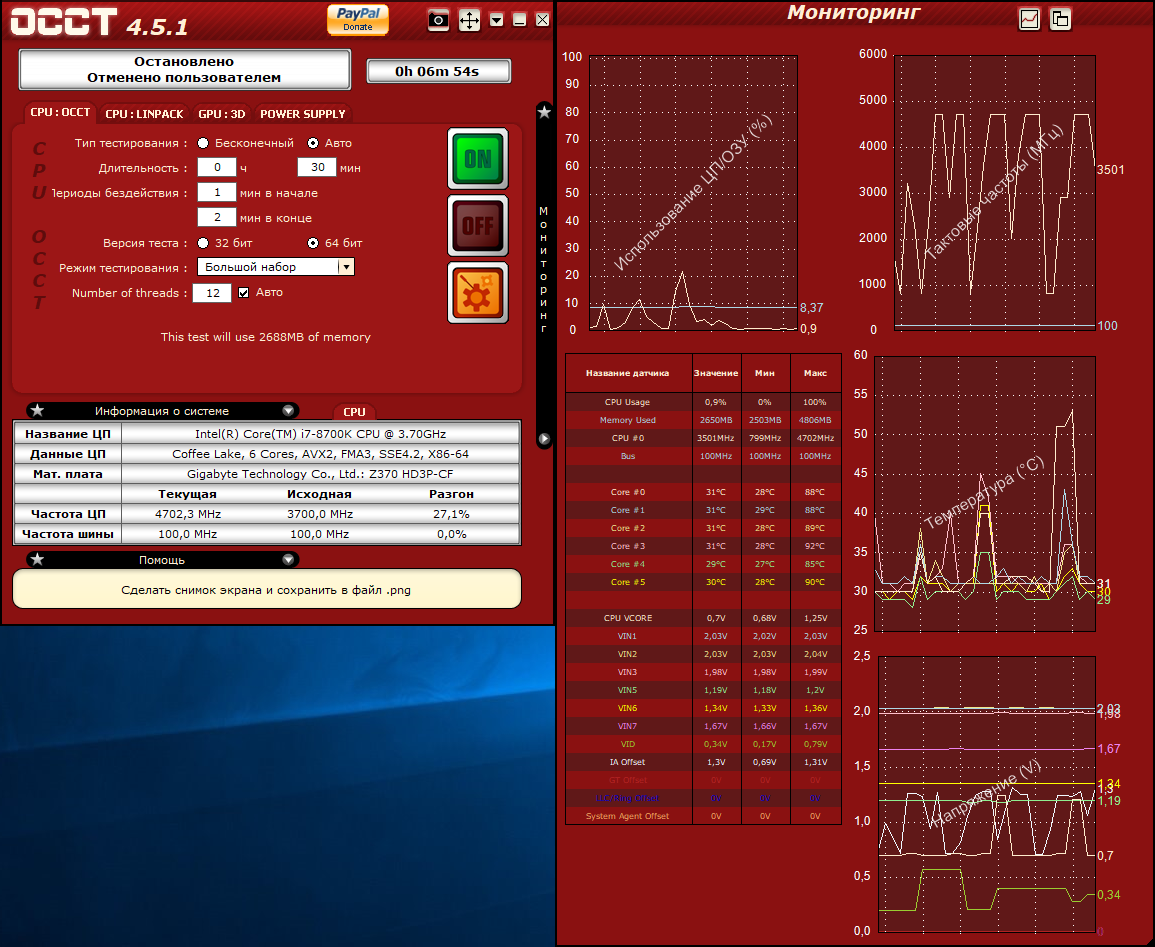Click the star icon beside Помощь
The width and height of the screenshot is (1155, 947).
pos(38,560)
